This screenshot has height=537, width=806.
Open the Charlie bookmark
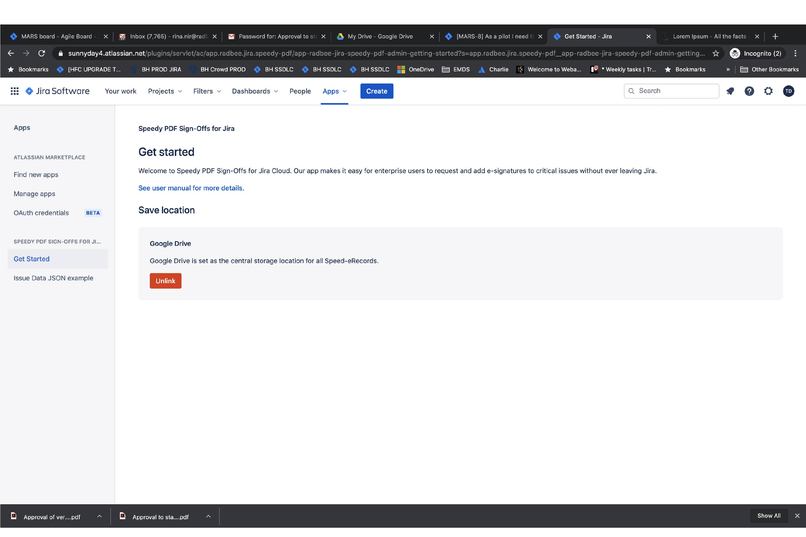pos(493,69)
